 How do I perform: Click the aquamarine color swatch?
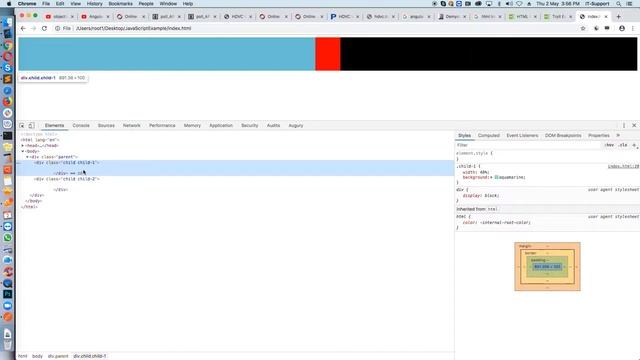[x=496, y=178]
